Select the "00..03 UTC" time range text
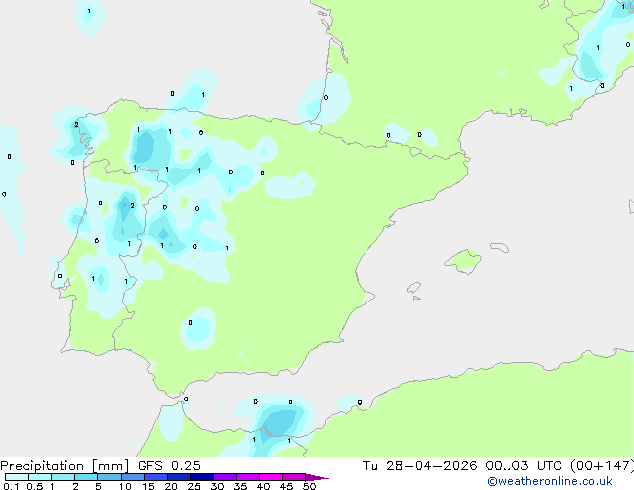 (x=524, y=466)
